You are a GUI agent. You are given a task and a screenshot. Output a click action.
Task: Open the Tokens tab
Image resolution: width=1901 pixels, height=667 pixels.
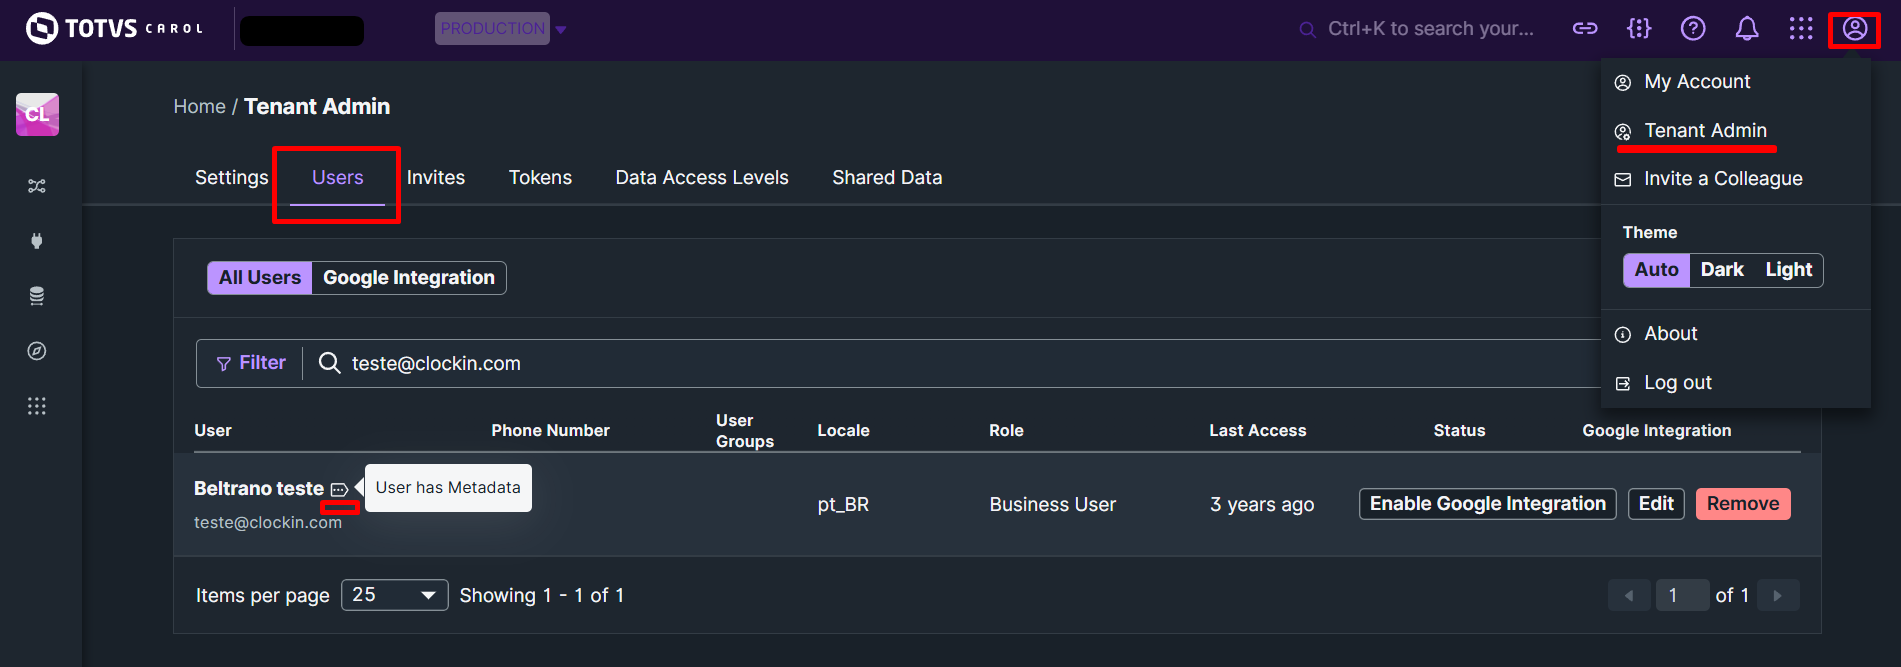tap(540, 177)
